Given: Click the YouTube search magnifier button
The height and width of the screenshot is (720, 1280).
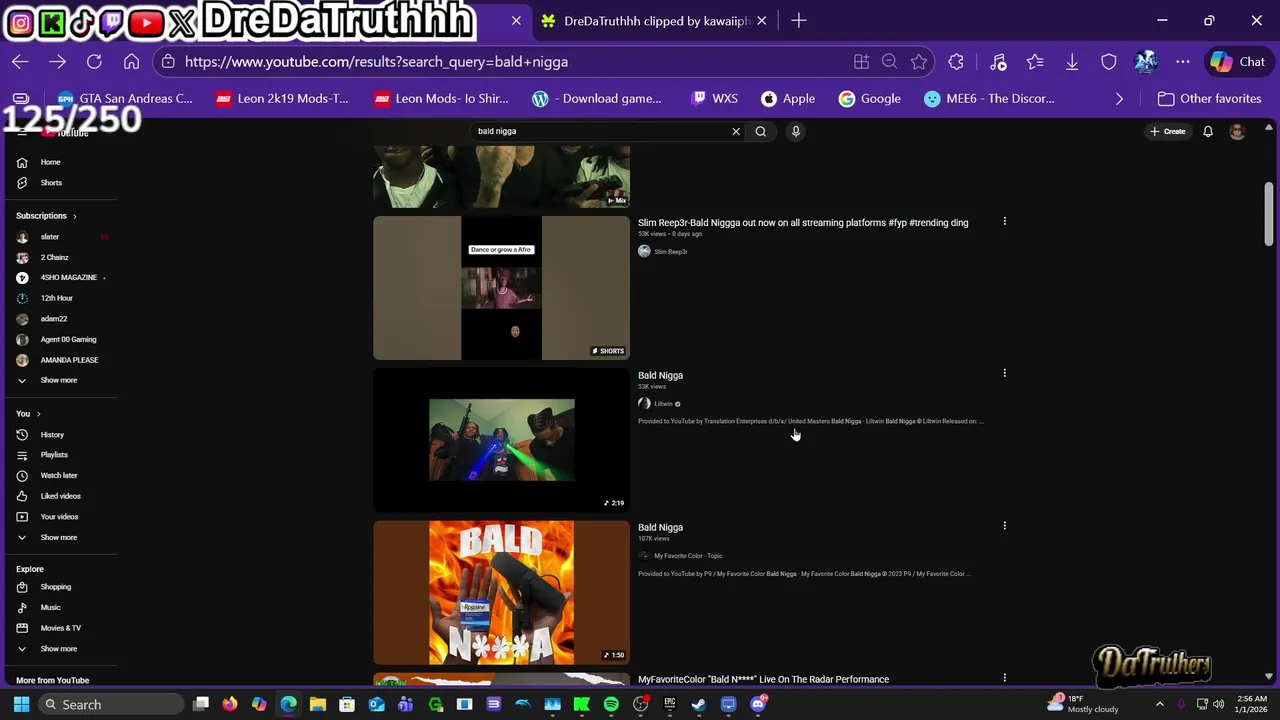Looking at the screenshot, I should coord(761,131).
